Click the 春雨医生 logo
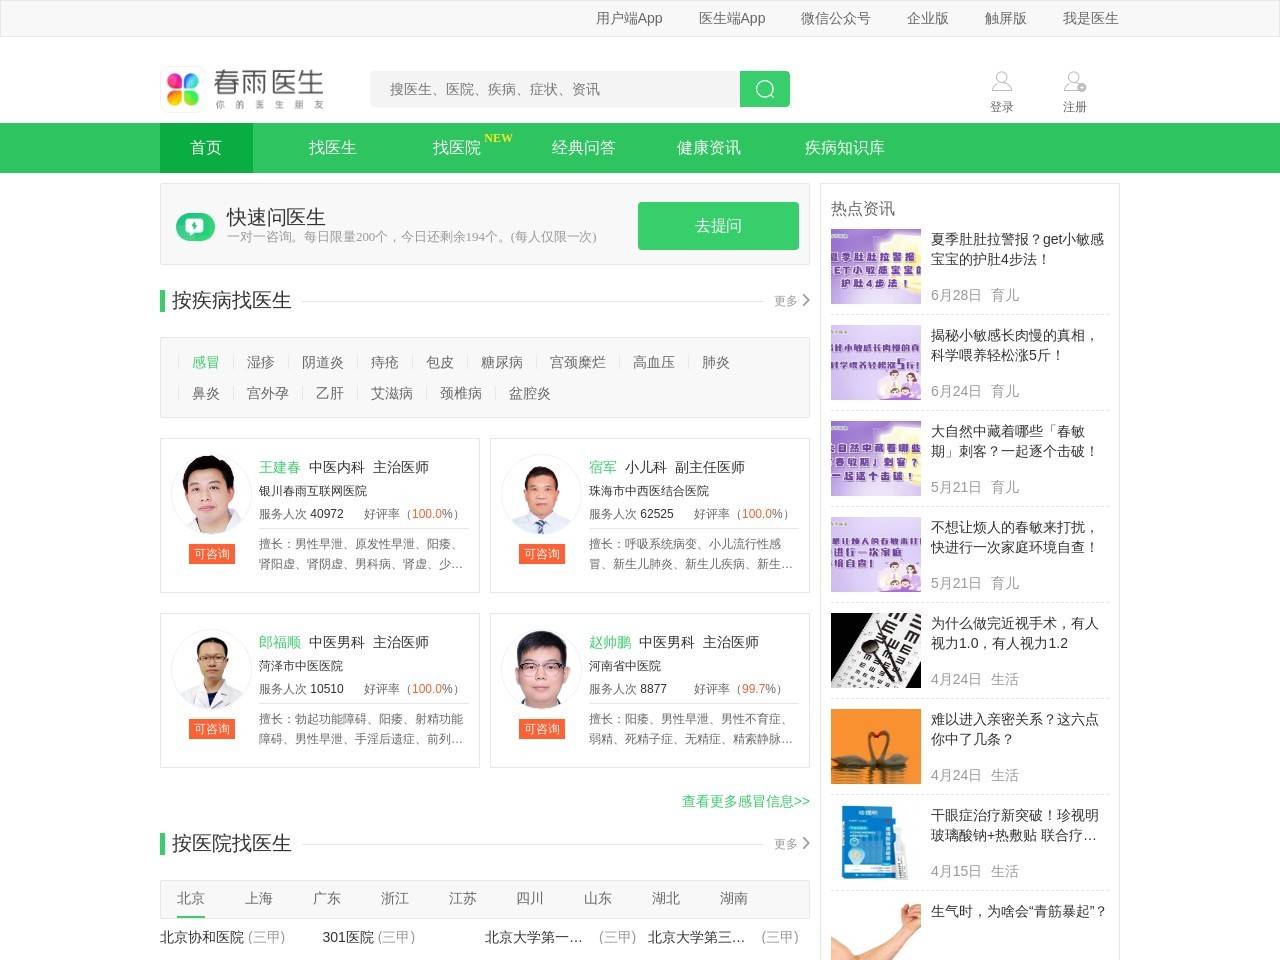Image resolution: width=1280 pixels, height=960 pixels. pos(244,89)
